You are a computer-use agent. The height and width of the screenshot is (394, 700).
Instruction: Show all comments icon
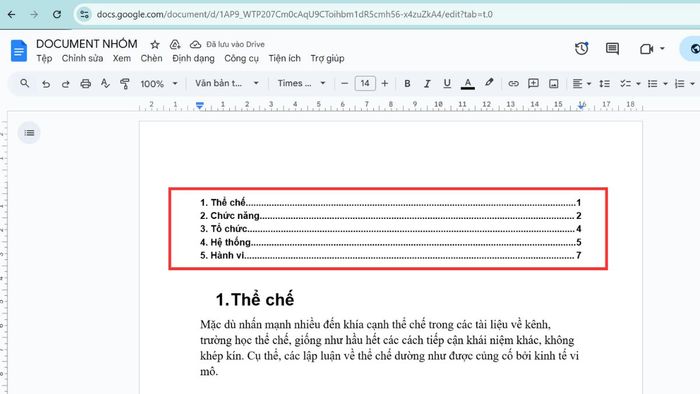(x=612, y=49)
